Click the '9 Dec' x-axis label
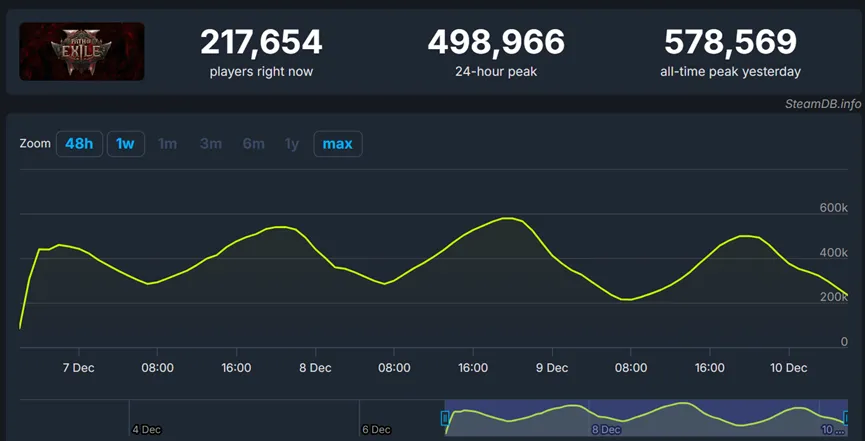Image resolution: width=865 pixels, height=441 pixels. (x=552, y=368)
